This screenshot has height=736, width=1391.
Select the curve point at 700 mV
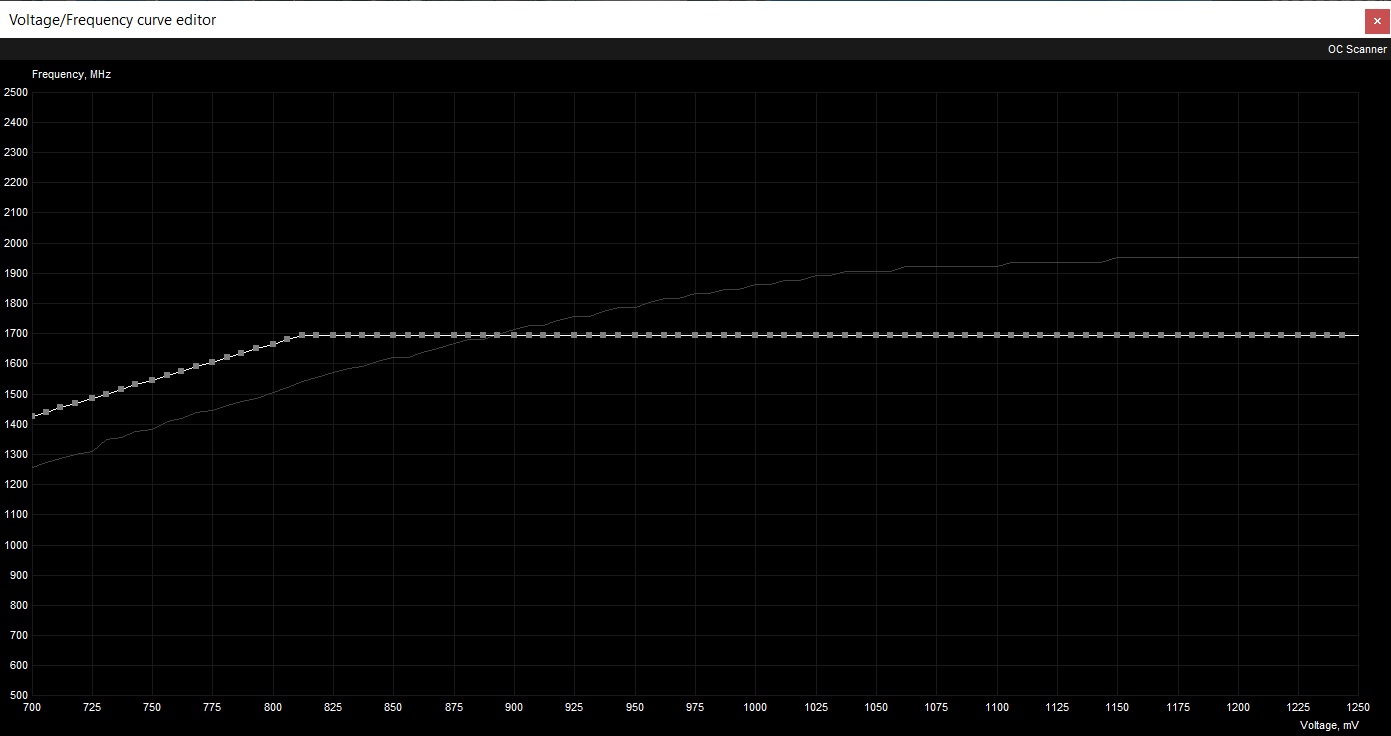(x=33, y=416)
